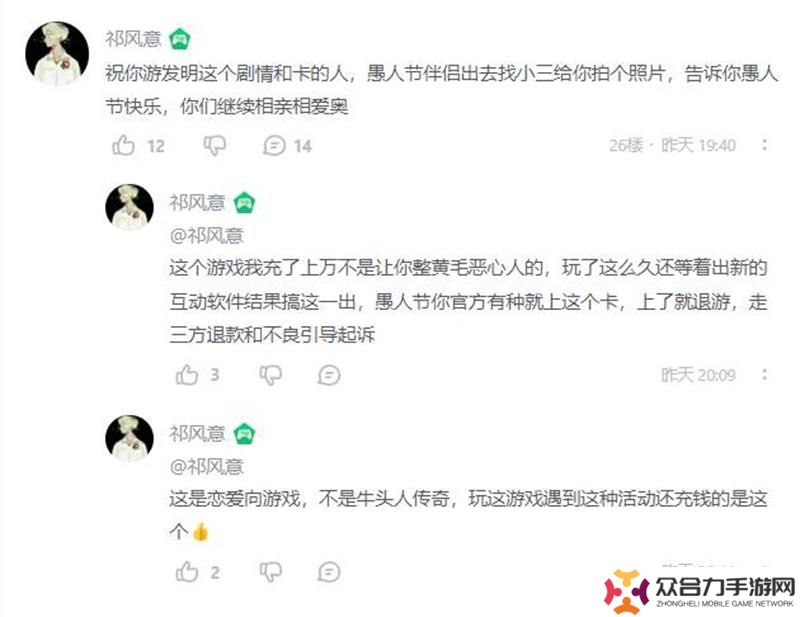
Task: Open avatar beside the second reply
Action: 130,208
